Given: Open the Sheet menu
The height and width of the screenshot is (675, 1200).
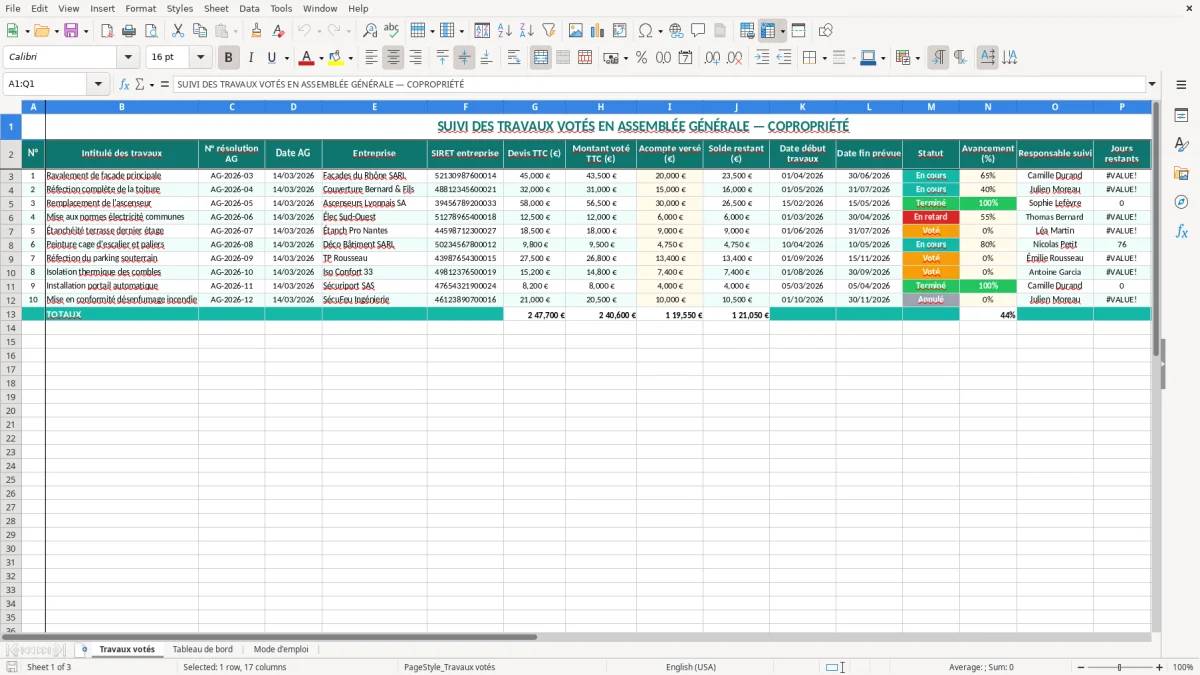Looking at the screenshot, I should click(216, 8).
